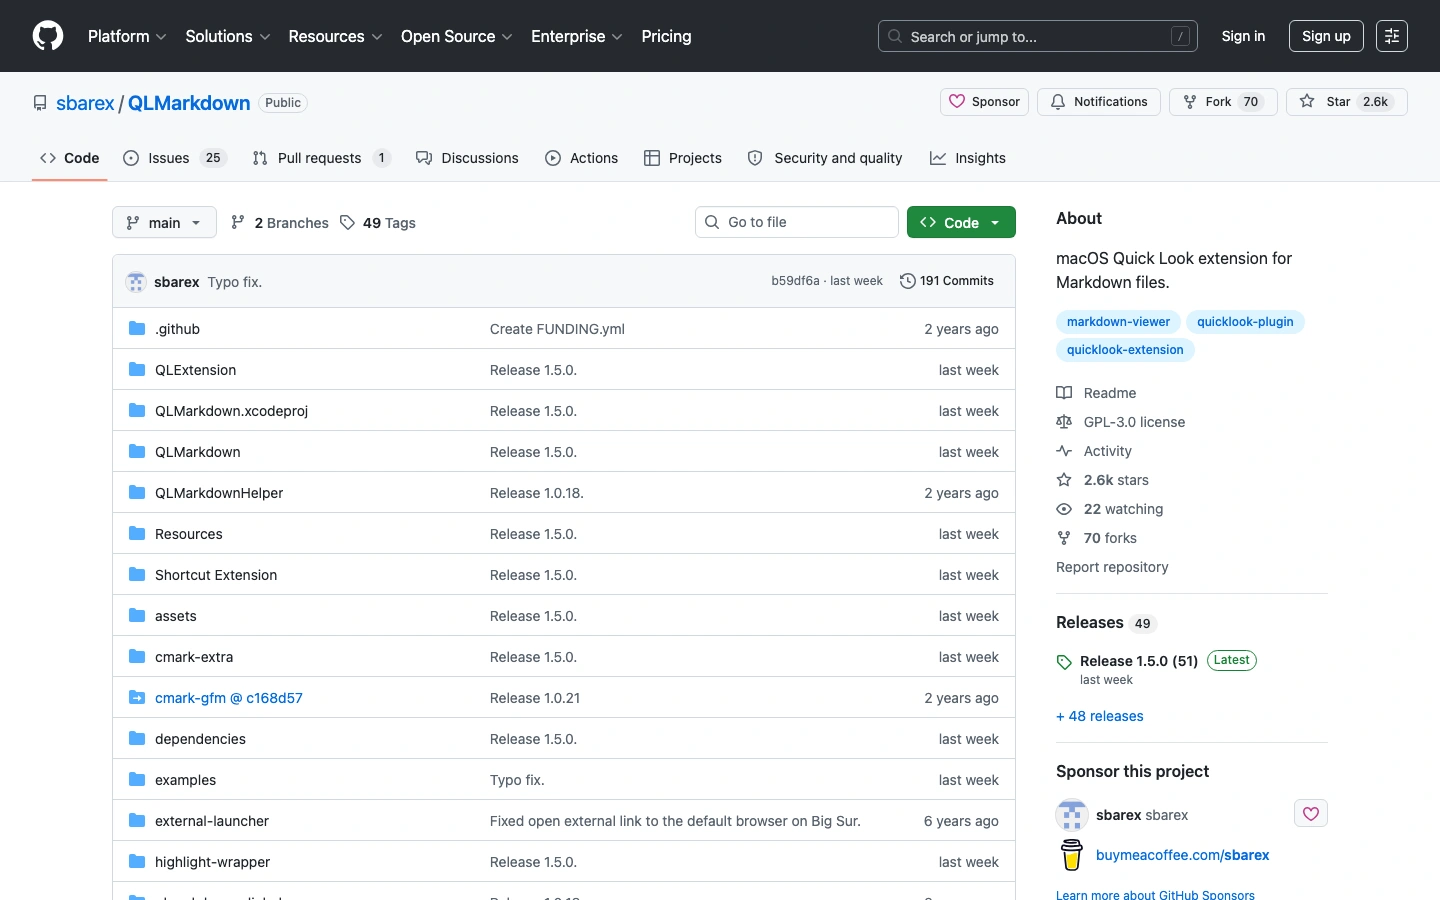Star the QLMarkdown repository
This screenshot has width=1440, height=900.
click(x=1346, y=102)
